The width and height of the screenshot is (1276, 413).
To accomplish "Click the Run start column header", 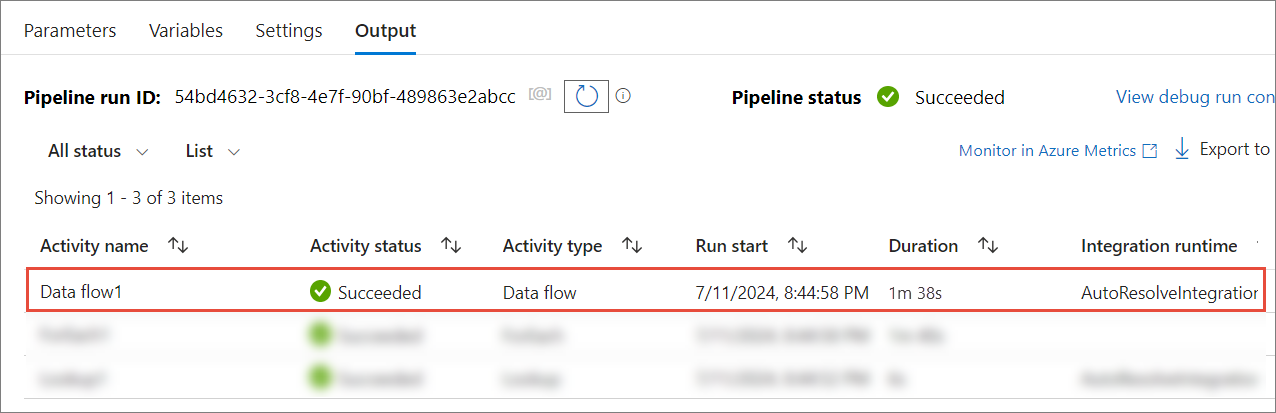I will 732,246.
